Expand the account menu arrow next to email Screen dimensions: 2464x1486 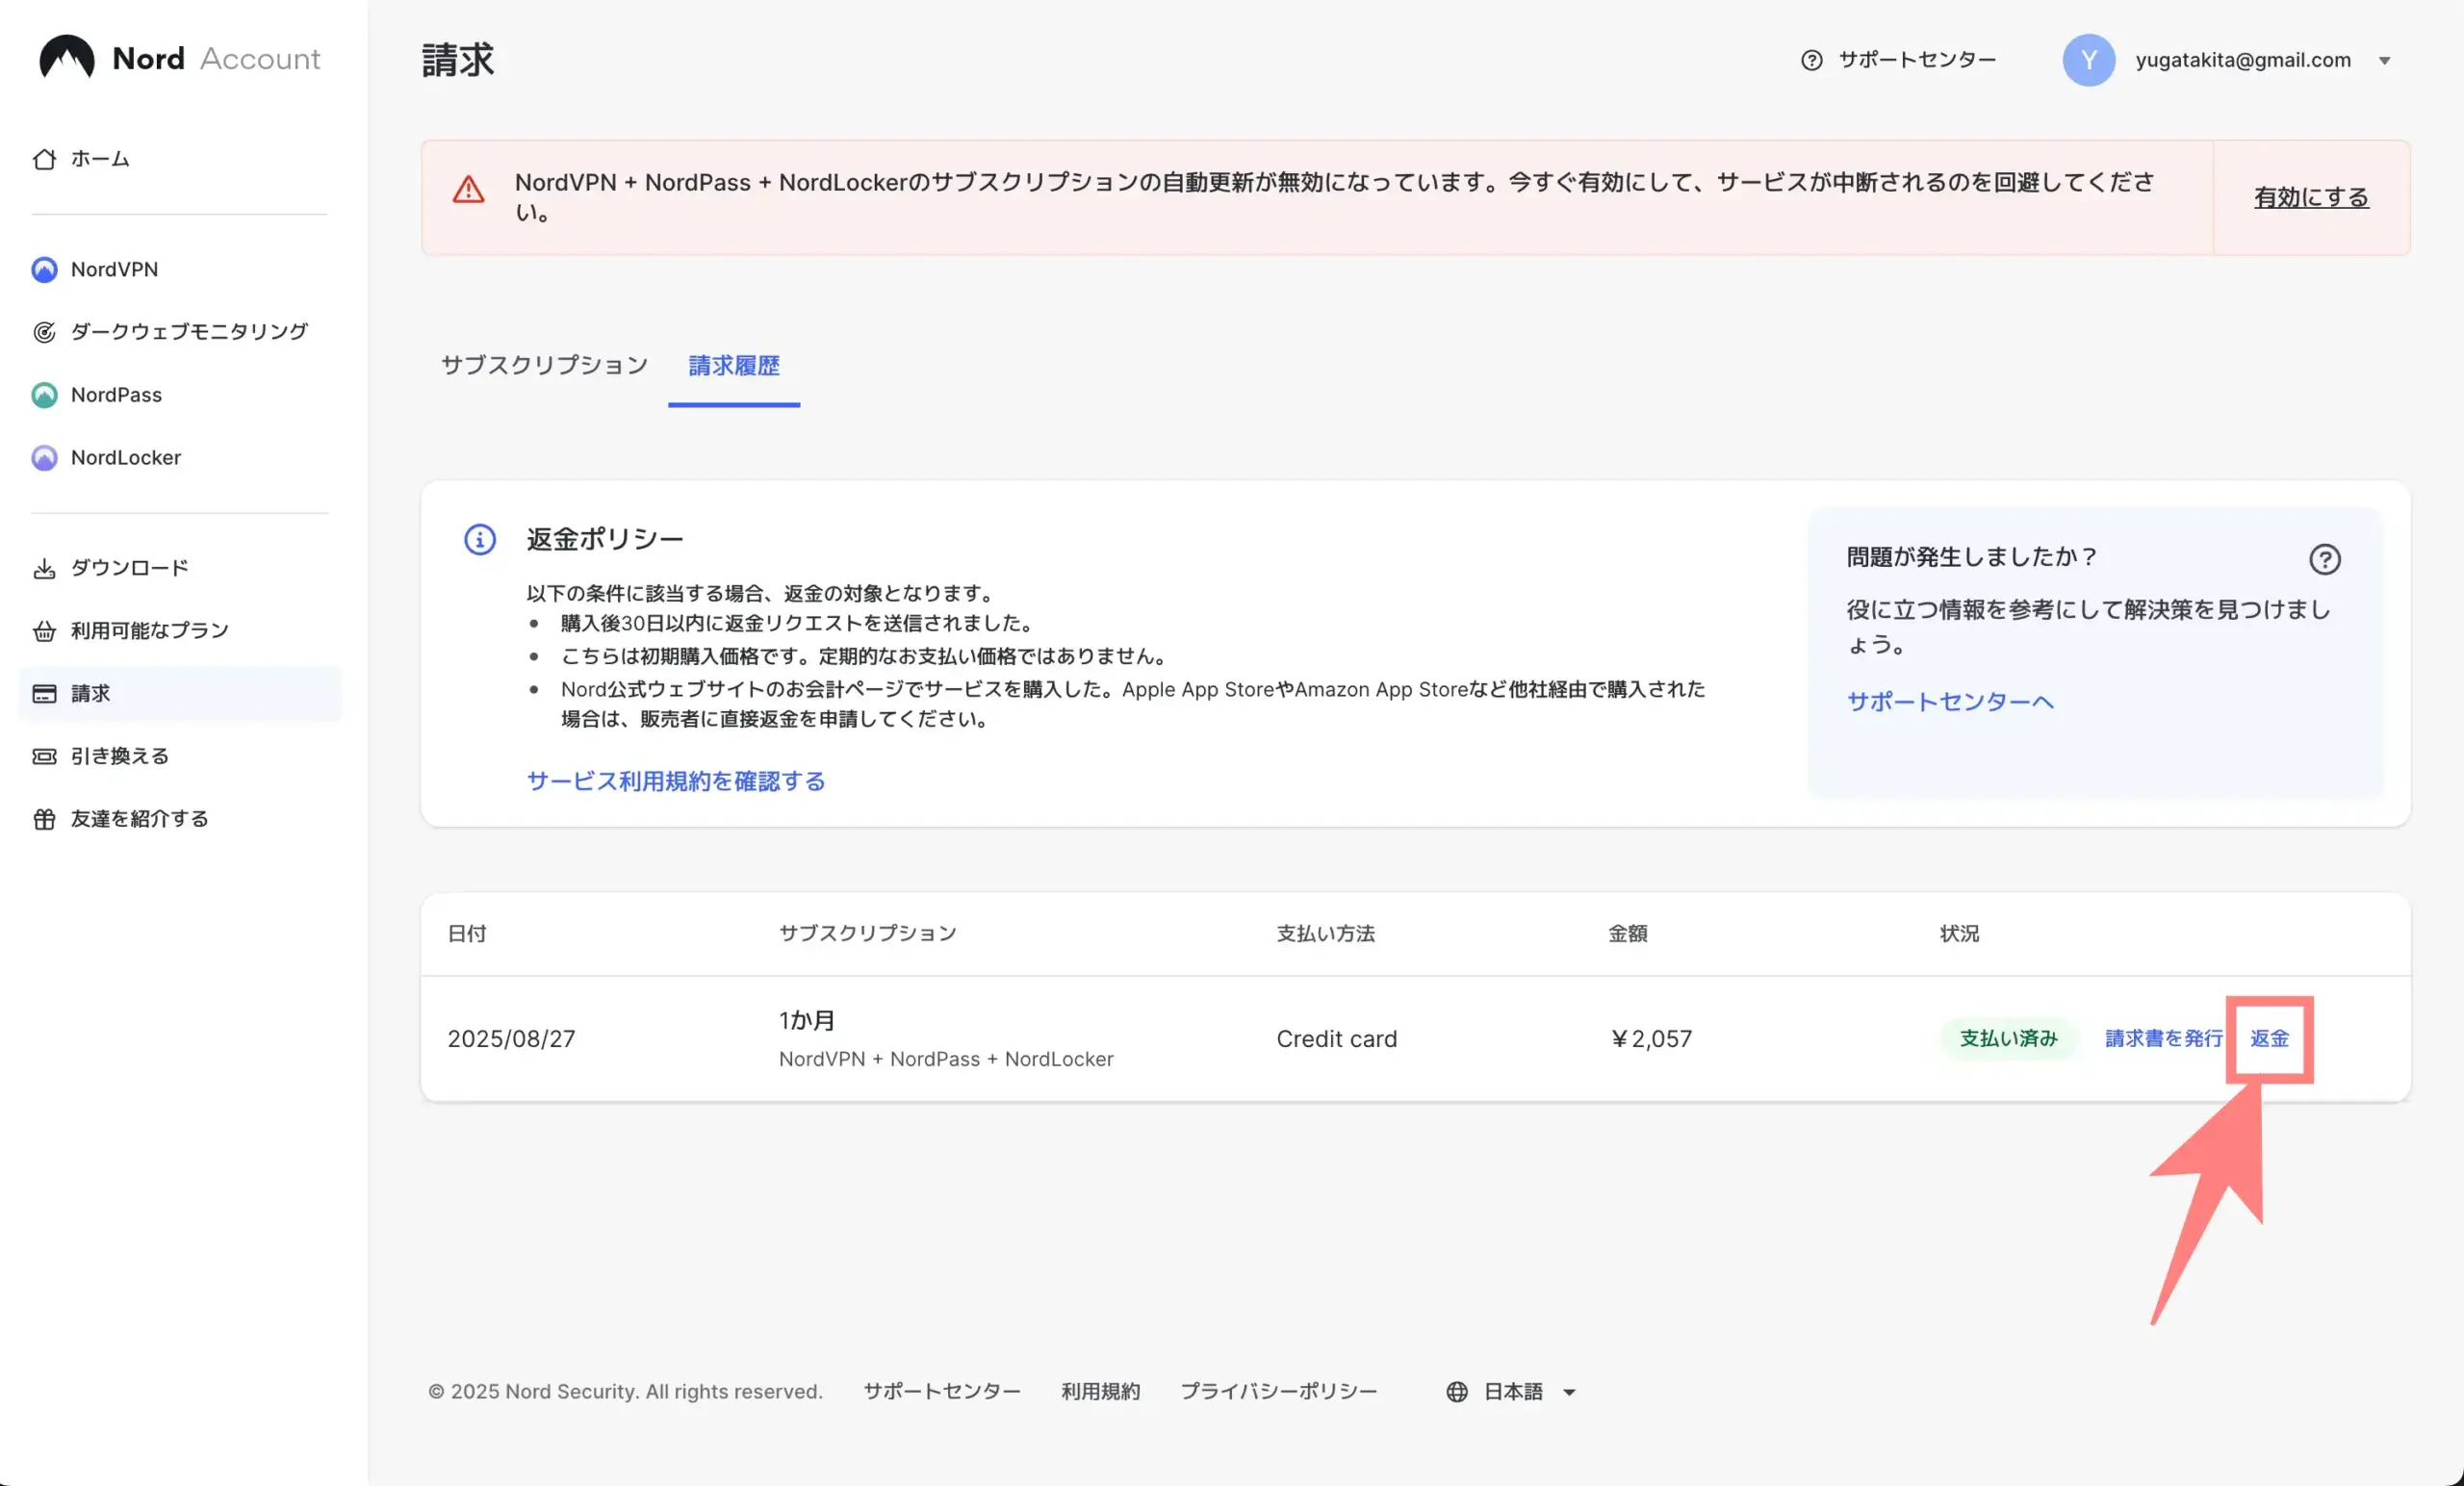[2385, 61]
